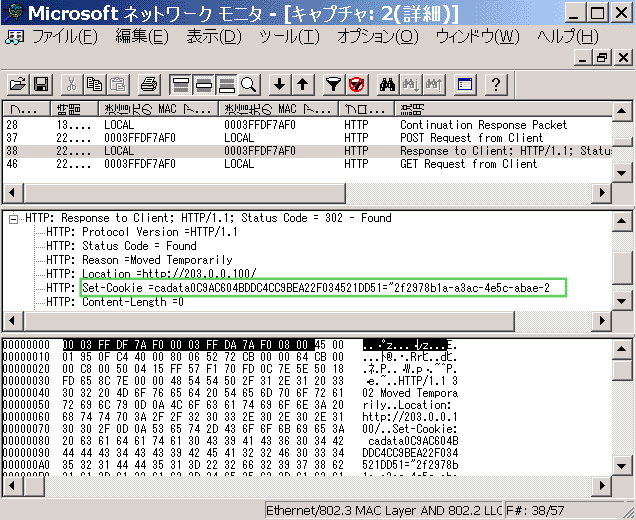
Task: Select the HTTP Set-Cookie =cadata line
Action: tap(298, 288)
